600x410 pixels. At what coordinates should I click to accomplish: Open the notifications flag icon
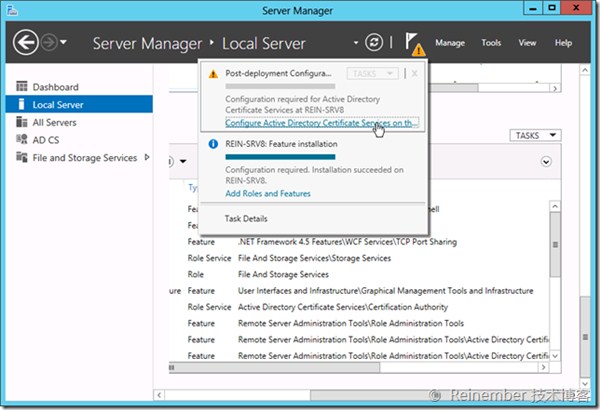413,44
